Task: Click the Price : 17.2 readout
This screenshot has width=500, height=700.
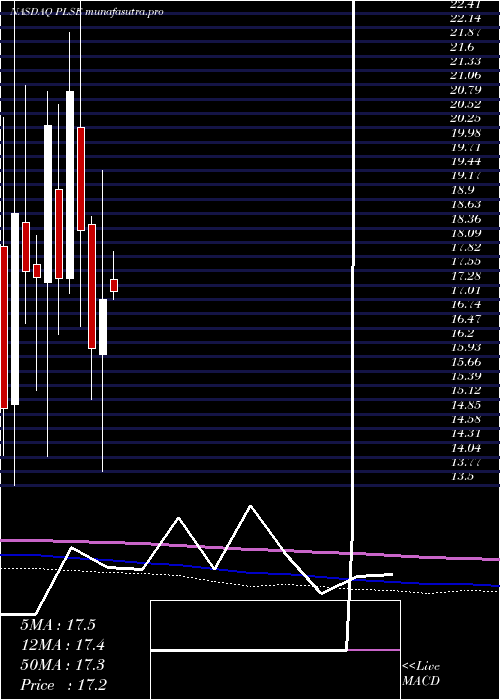Action: tap(63, 685)
